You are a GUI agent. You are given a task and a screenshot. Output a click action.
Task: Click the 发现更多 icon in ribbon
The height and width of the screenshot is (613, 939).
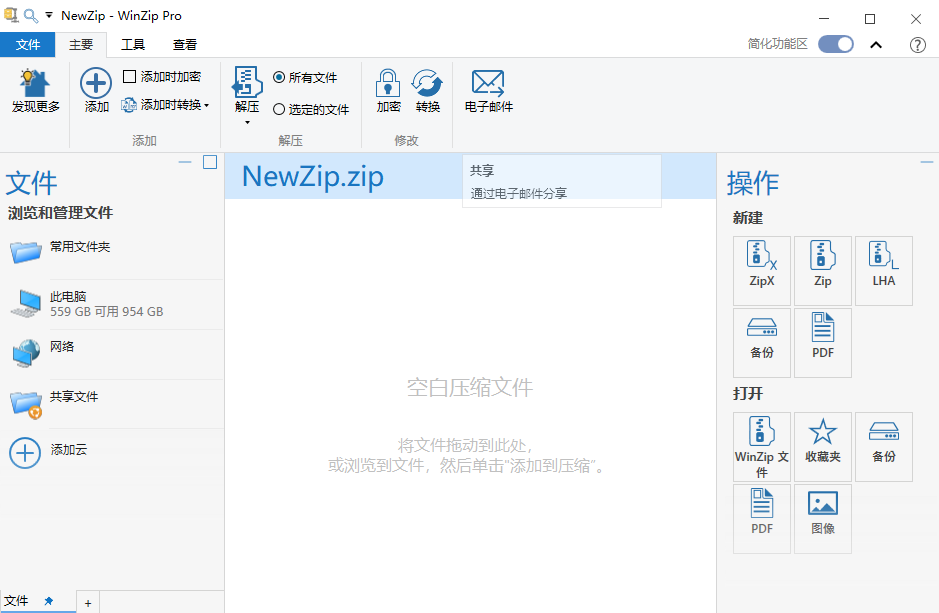[36, 84]
